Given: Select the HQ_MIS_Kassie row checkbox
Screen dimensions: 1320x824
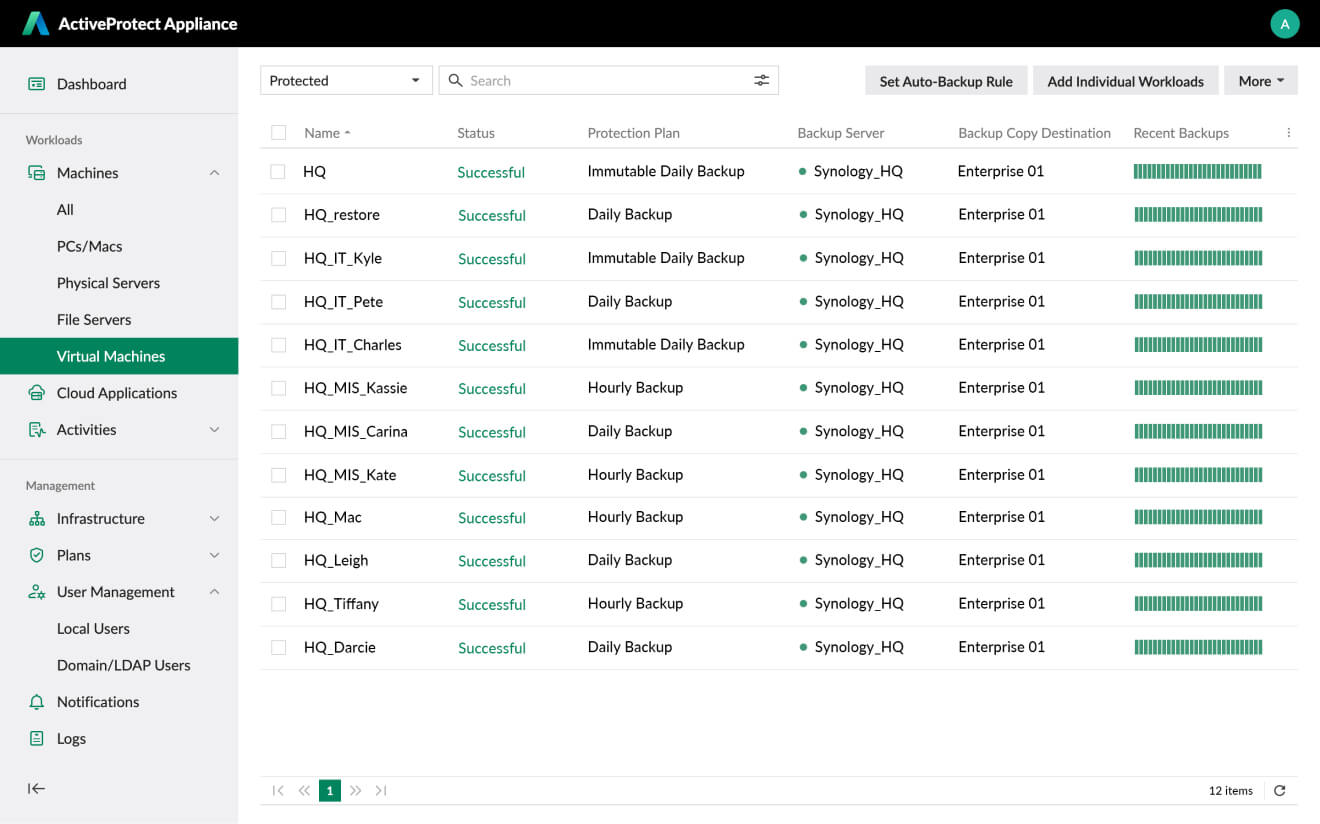Looking at the screenshot, I should [x=278, y=388].
